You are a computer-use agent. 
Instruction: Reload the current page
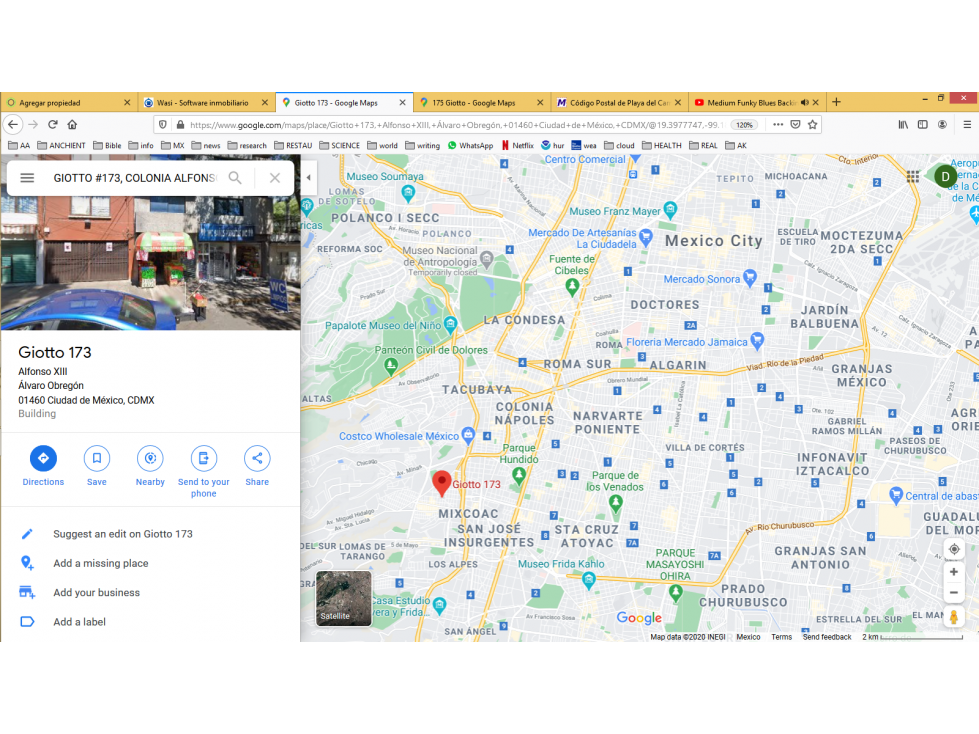coord(53,124)
